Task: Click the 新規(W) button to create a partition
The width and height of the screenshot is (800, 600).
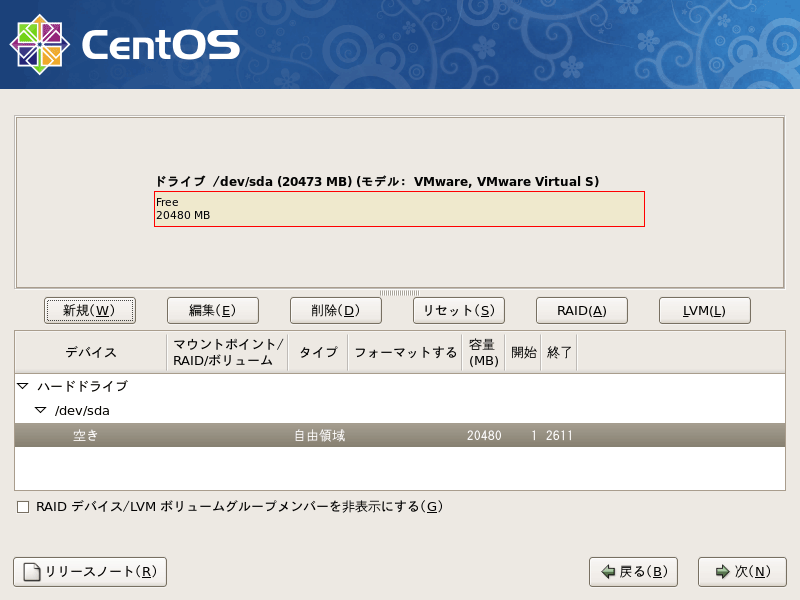Action: point(90,310)
